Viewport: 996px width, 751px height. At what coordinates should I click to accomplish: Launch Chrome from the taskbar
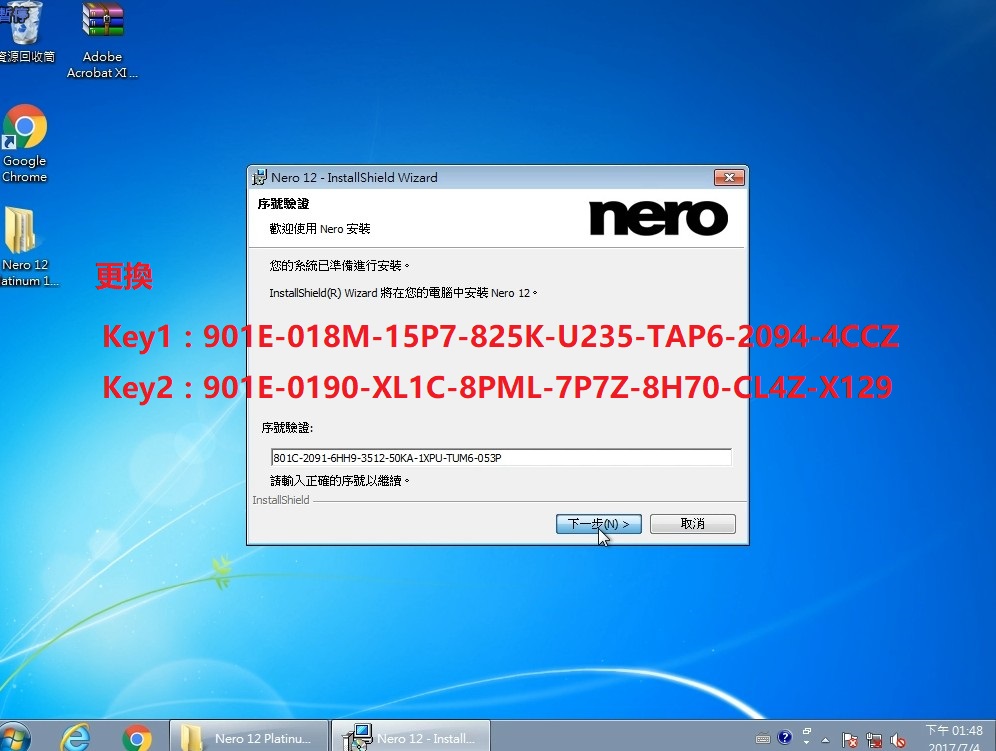137,738
